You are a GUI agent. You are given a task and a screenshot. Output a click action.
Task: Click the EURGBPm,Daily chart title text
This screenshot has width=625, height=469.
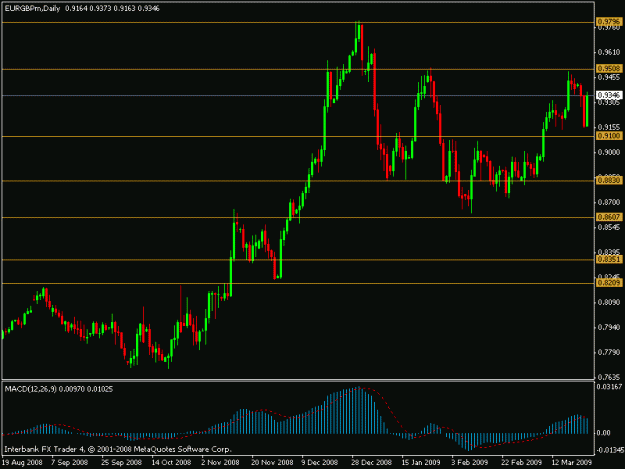[x=32, y=8]
